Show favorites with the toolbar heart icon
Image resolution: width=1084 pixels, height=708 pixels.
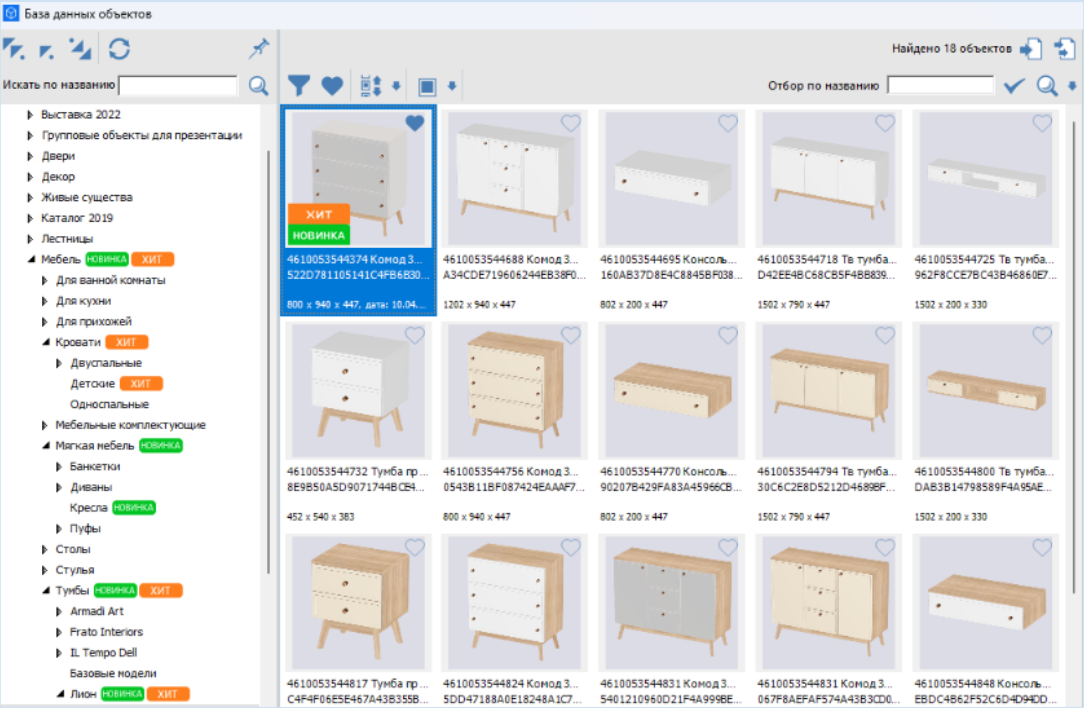(332, 86)
